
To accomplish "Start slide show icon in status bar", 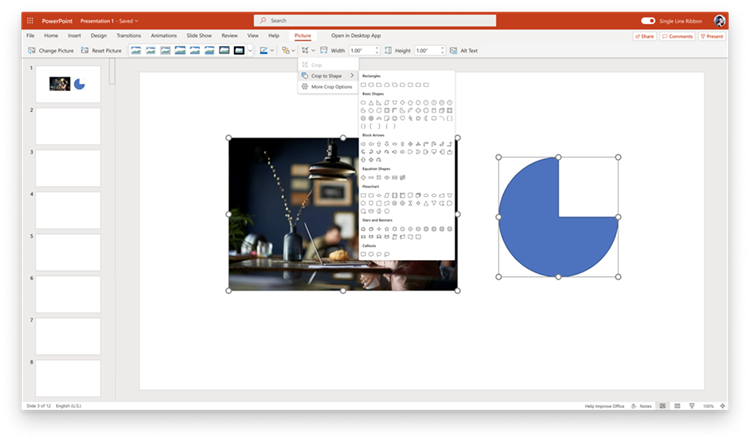I will 692,406.
